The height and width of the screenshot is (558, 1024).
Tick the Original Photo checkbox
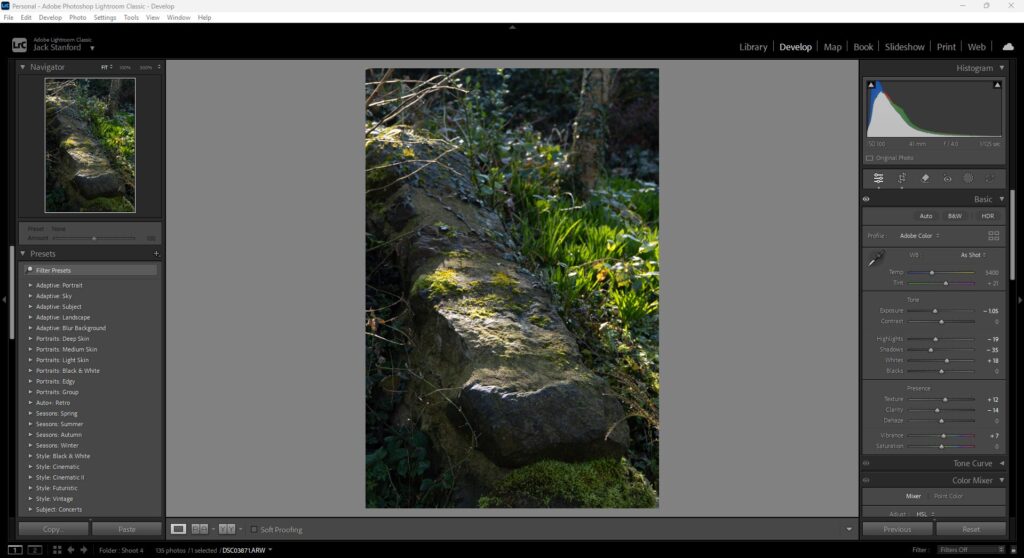click(x=869, y=158)
